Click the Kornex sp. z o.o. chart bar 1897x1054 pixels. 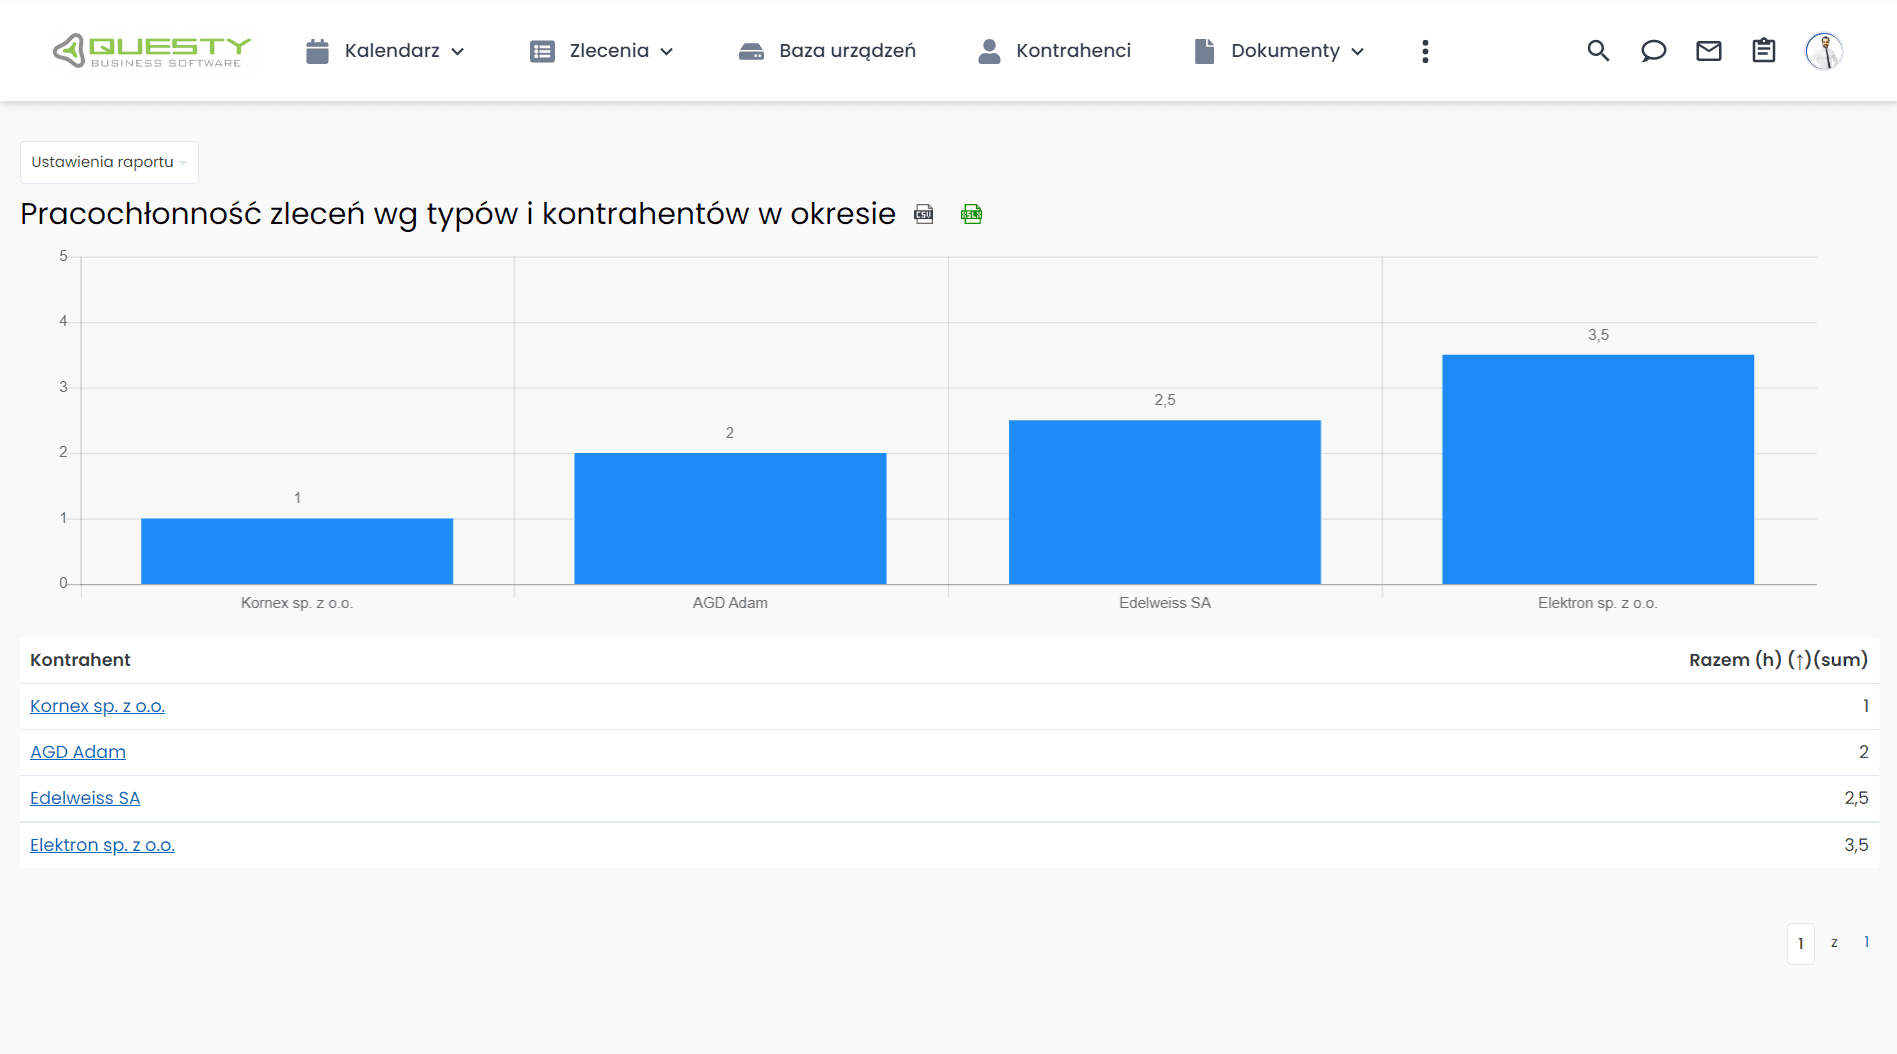point(297,551)
